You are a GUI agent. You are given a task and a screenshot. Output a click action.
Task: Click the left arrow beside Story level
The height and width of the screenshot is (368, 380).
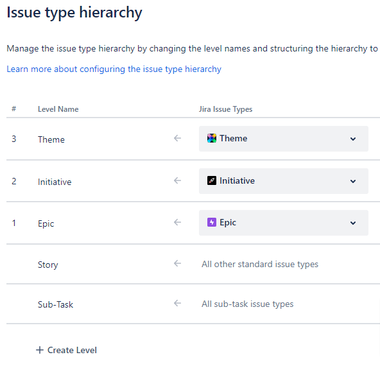177,264
